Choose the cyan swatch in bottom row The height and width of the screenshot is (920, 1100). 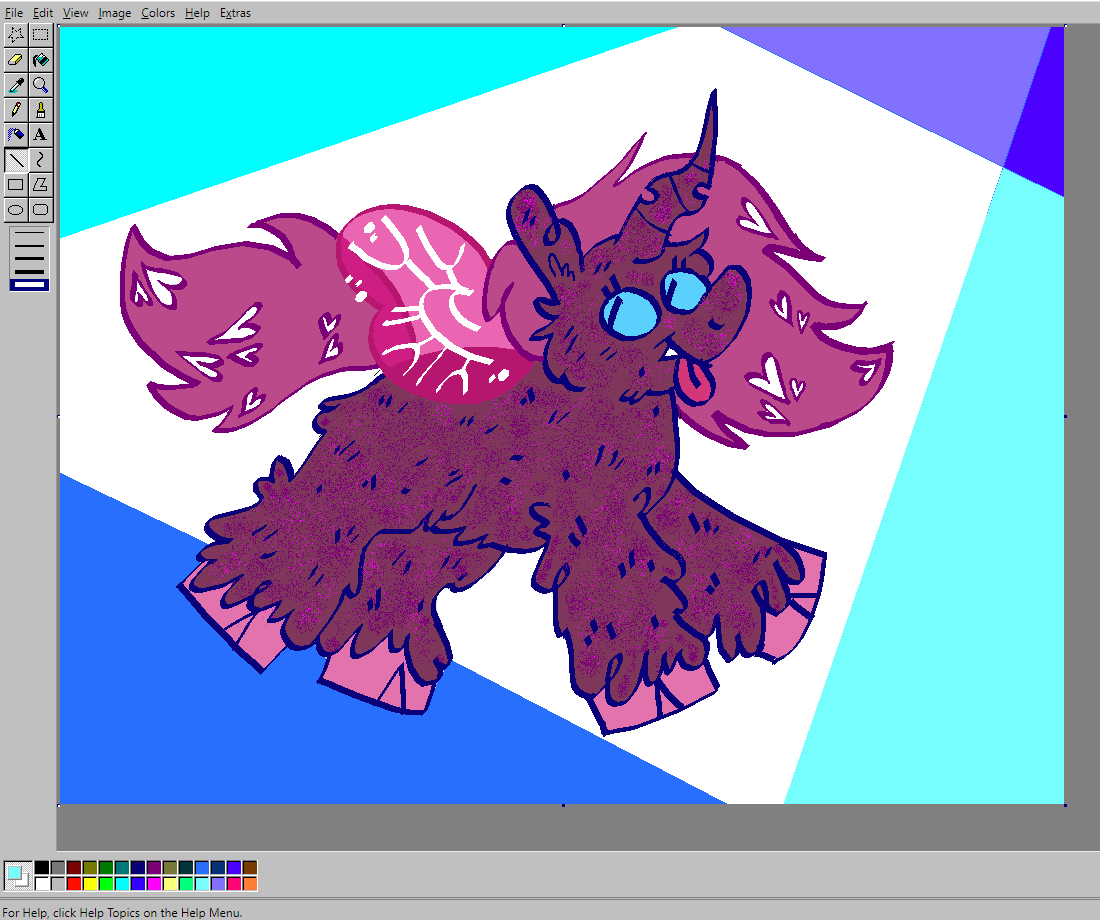122,884
